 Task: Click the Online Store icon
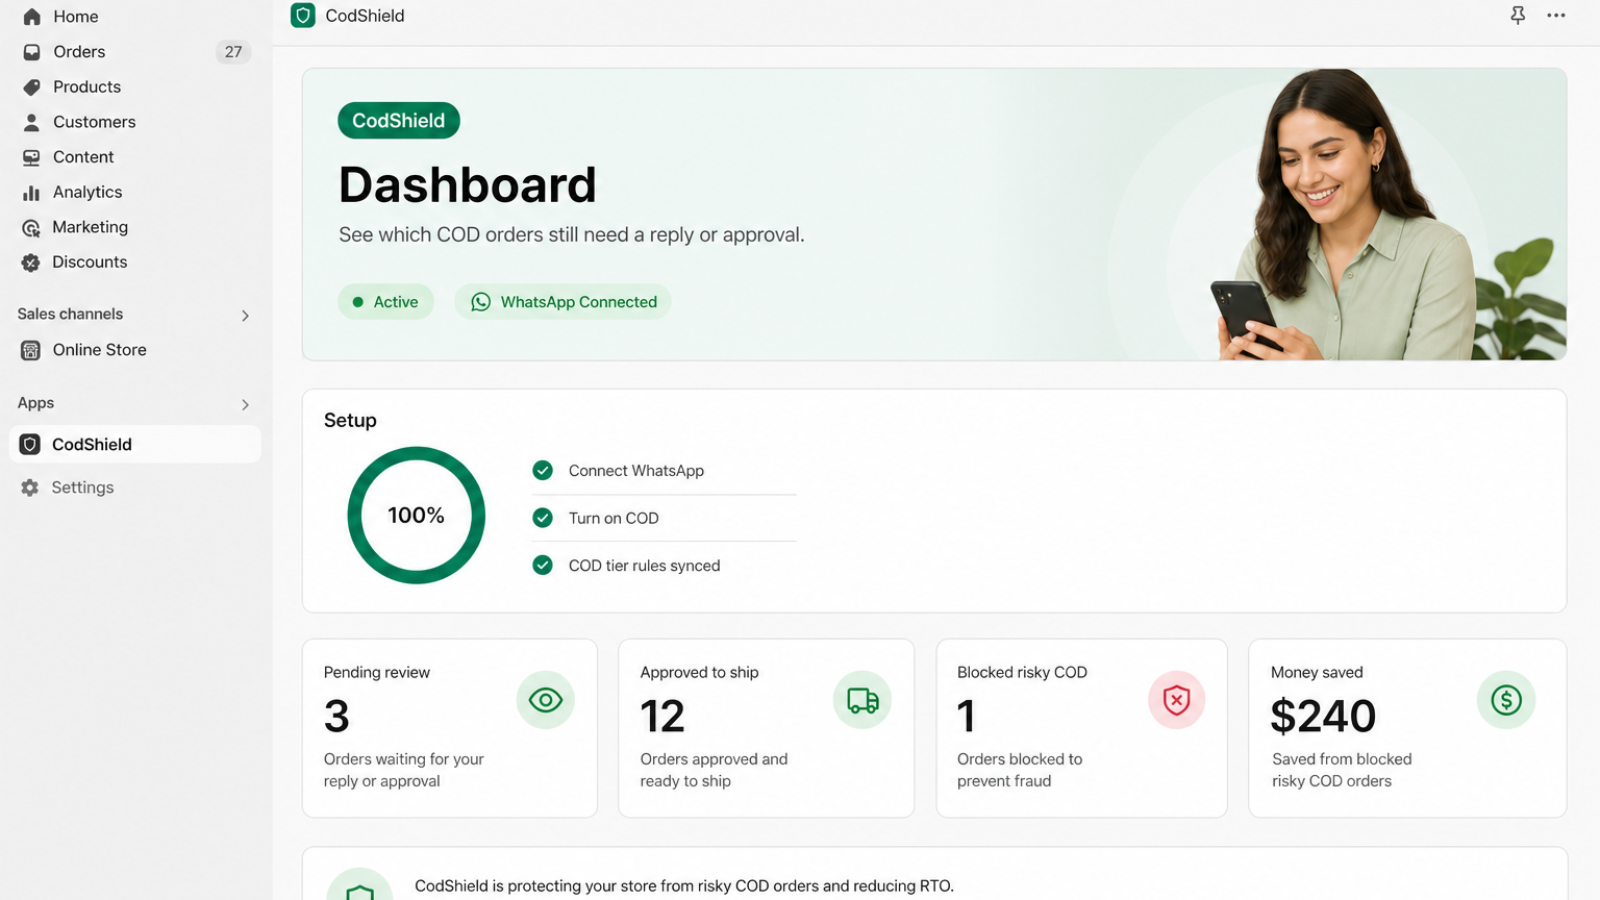coord(31,350)
